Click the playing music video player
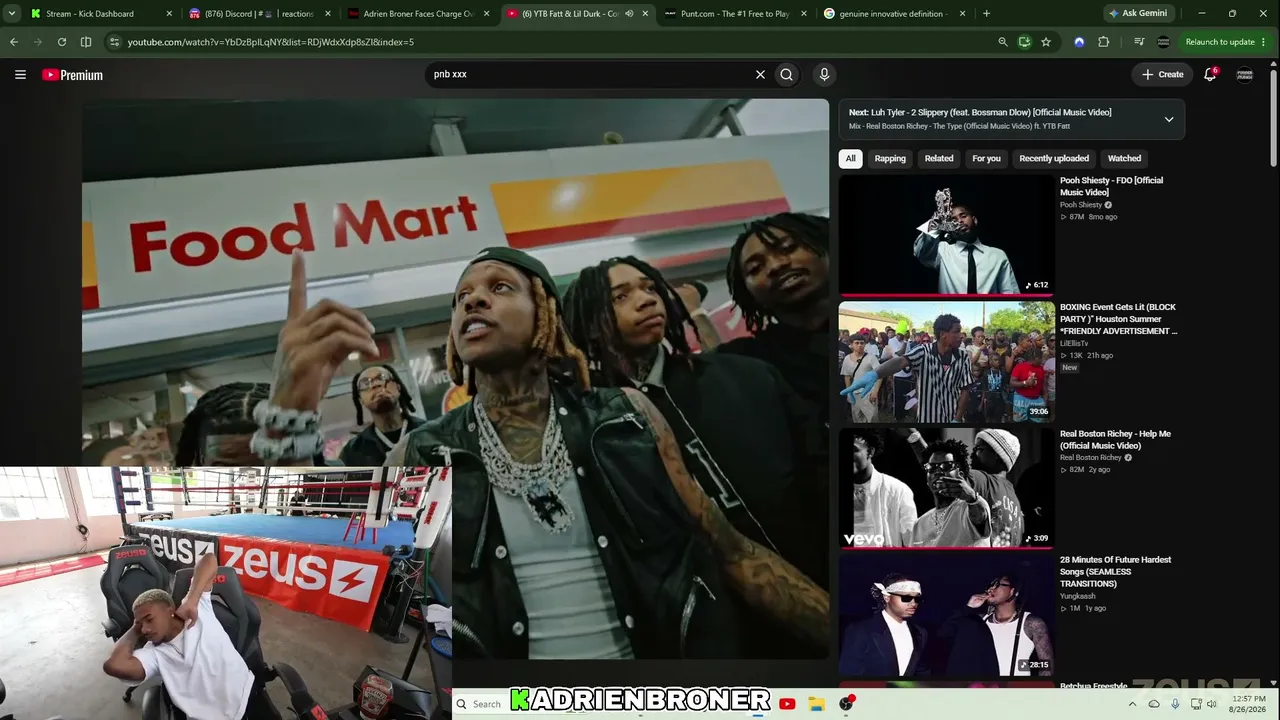Image resolution: width=1280 pixels, height=720 pixels. point(455,379)
